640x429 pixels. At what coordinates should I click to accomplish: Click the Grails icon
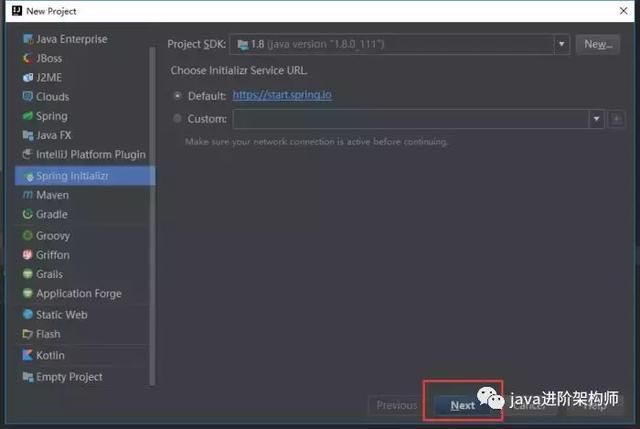(28, 274)
